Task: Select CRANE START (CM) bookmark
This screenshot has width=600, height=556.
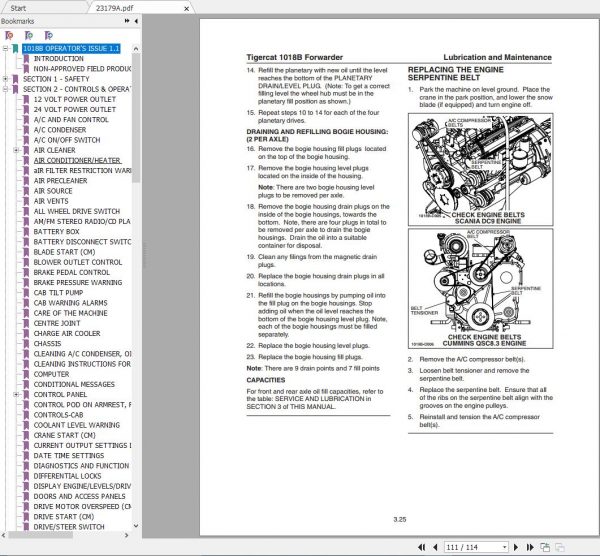Action: point(64,435)
